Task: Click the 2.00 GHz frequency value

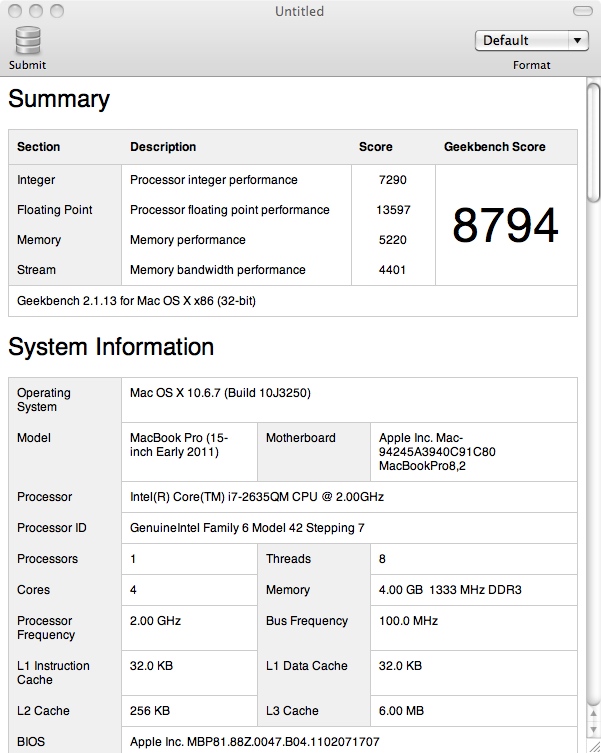Action: coord(155,621)
